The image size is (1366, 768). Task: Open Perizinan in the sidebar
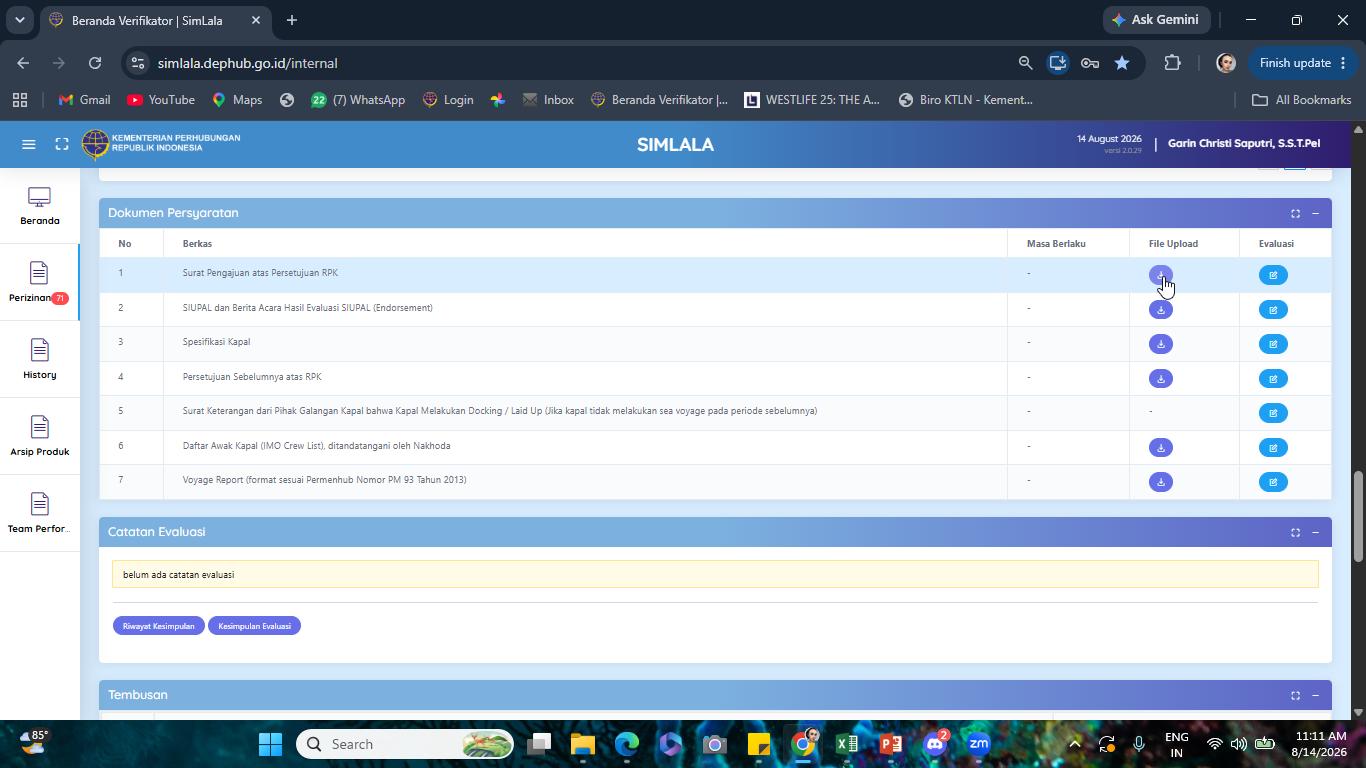click(39, 283)
